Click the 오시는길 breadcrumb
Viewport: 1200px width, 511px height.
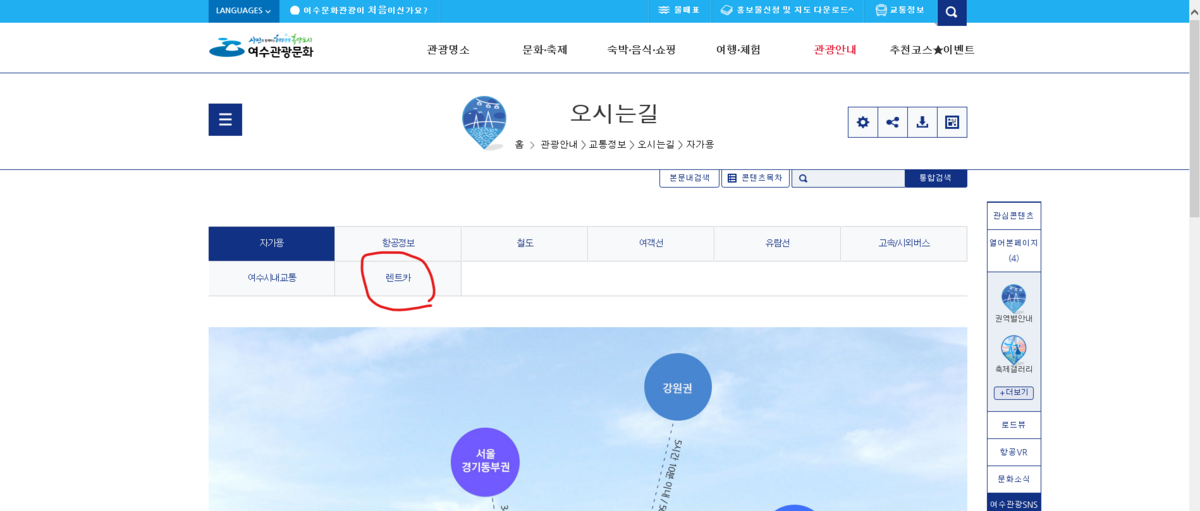pyautogui.click(x=656, y=144)
